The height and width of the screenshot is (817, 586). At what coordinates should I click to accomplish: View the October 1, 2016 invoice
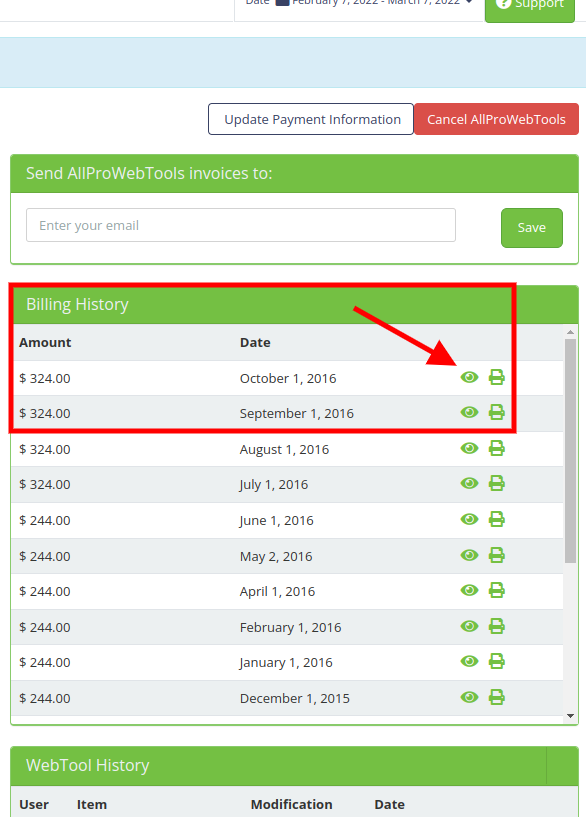(469, 377)
